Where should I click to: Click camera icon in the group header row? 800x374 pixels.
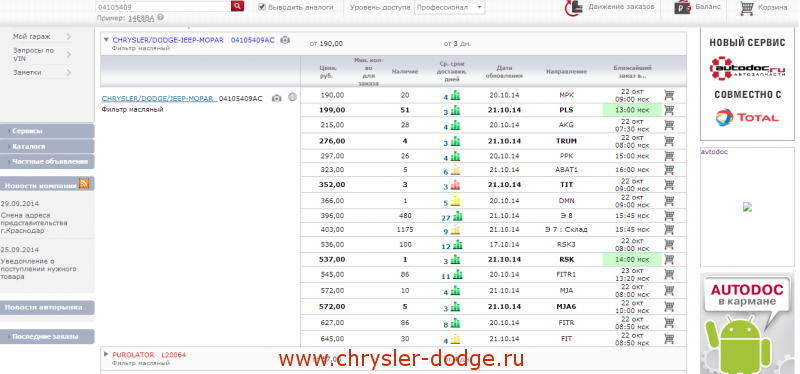point(285,40)
